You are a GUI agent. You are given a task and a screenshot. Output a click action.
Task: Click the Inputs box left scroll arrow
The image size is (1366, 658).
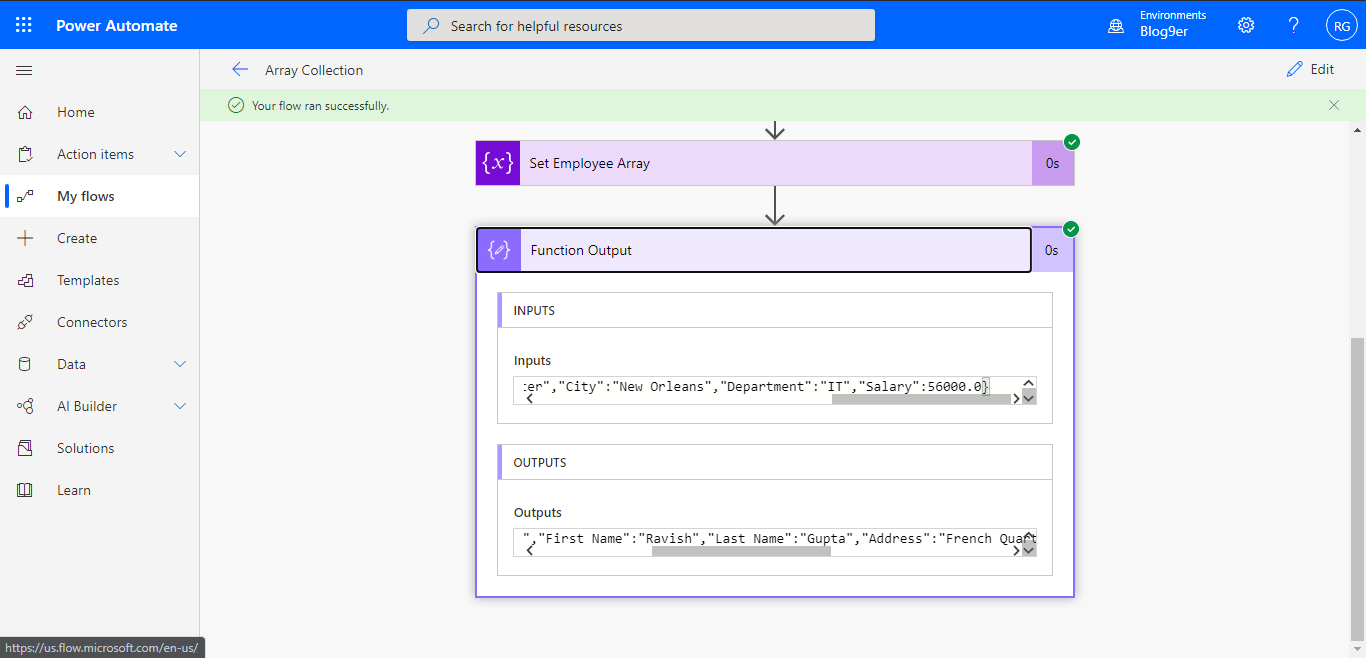(x=529, y=398)
